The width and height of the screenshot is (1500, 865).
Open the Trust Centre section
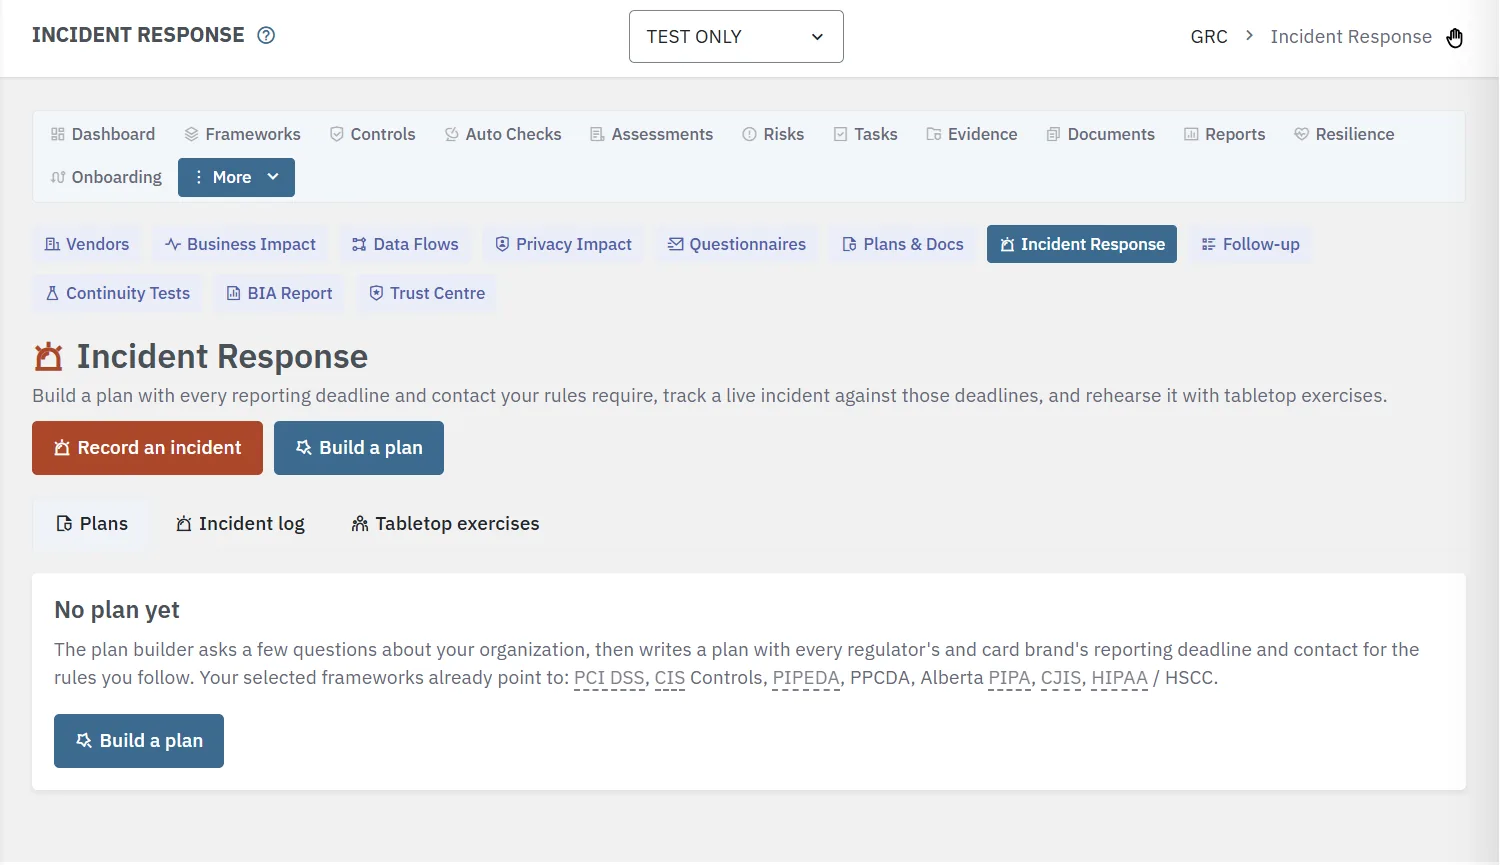[427, 293]
